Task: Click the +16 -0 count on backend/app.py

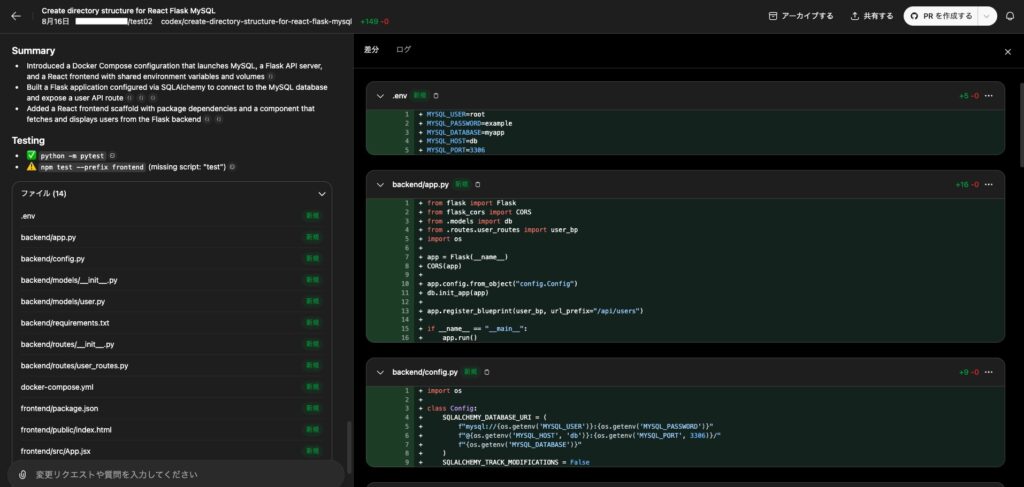Action: pyautogui.click(x=967, y=185)
